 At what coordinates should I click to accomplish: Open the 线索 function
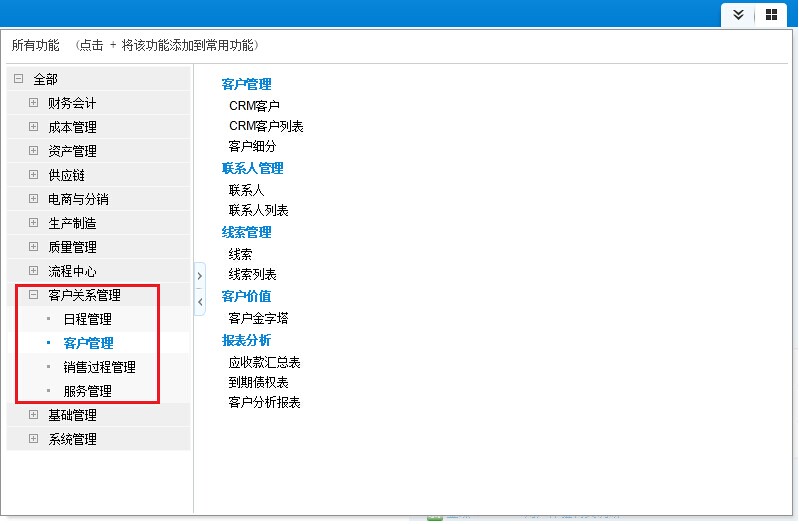click(x=240, y=254)
